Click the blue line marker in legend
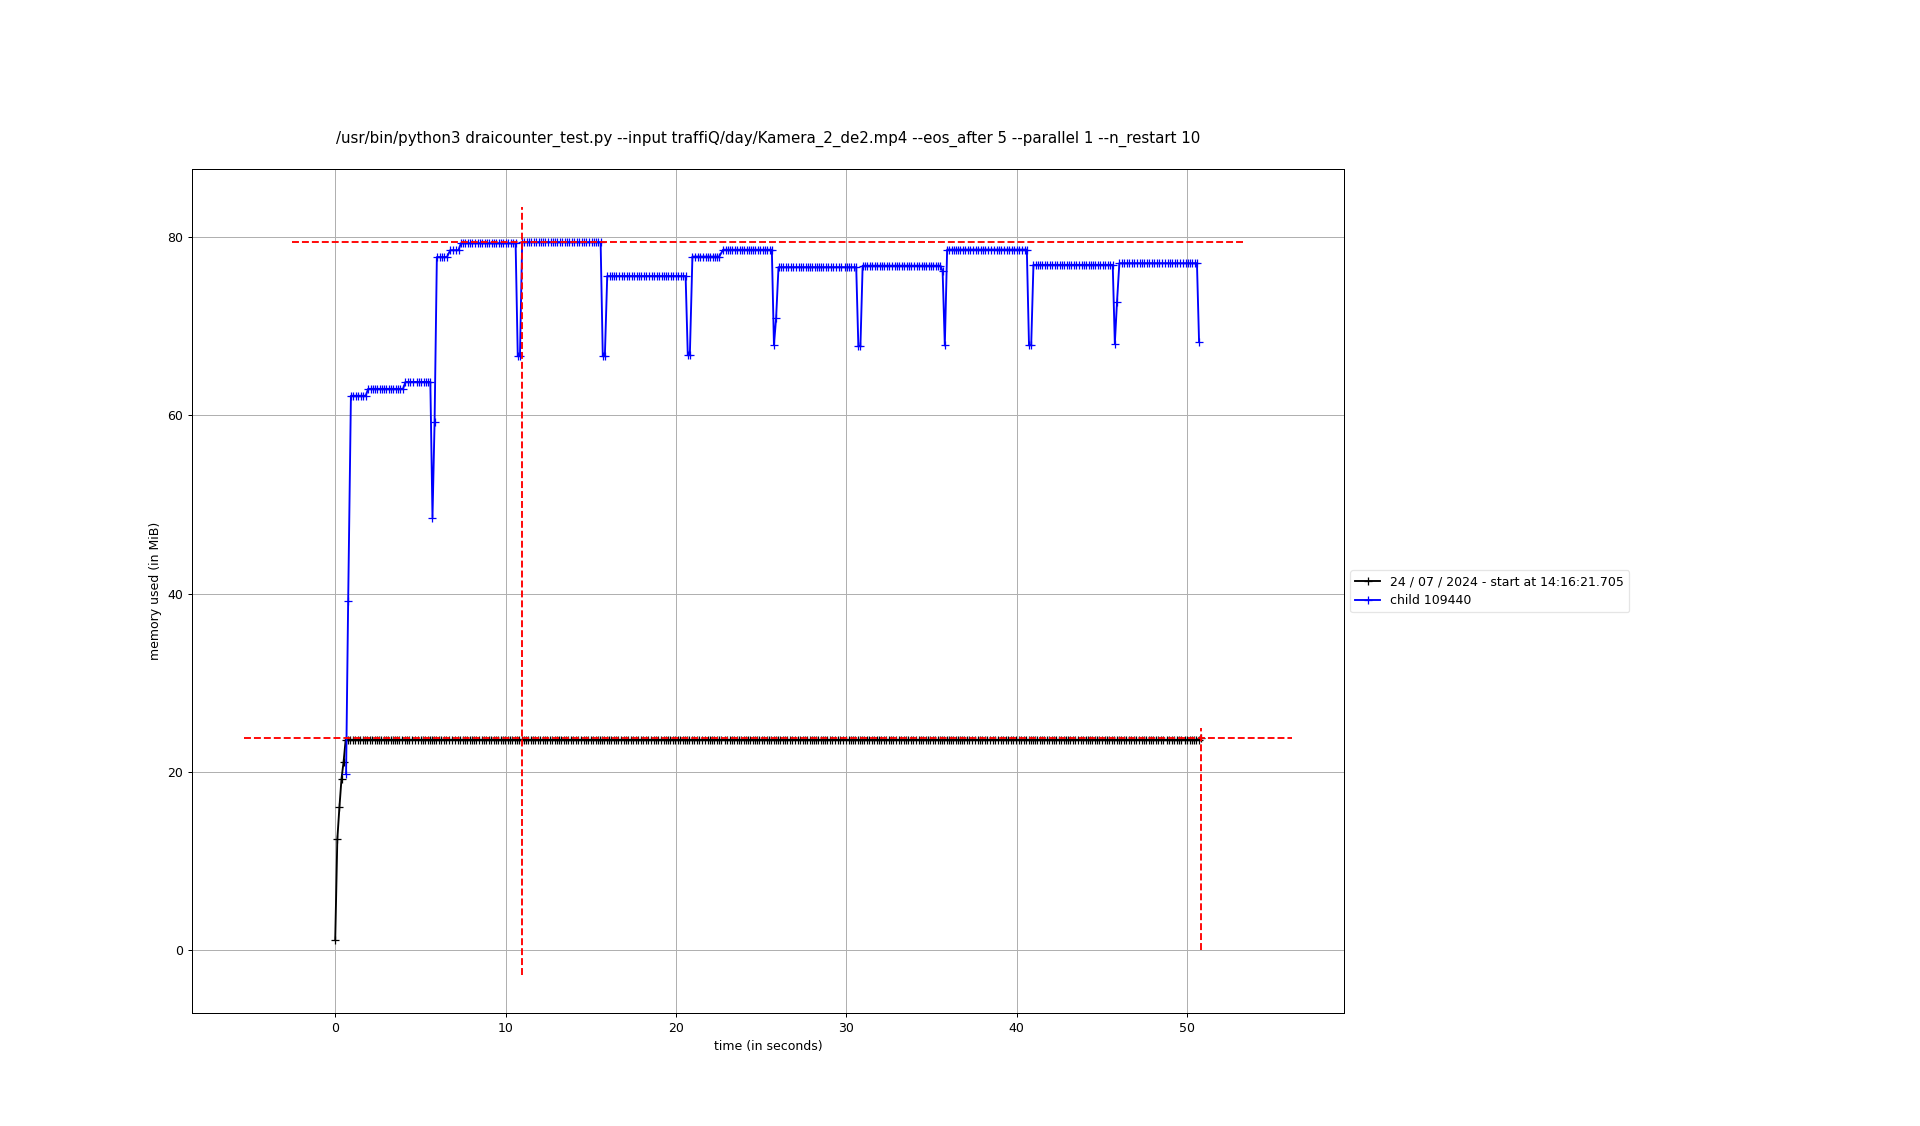The height and width of the screenshot is (1126, 1920). click(1367, 601)
